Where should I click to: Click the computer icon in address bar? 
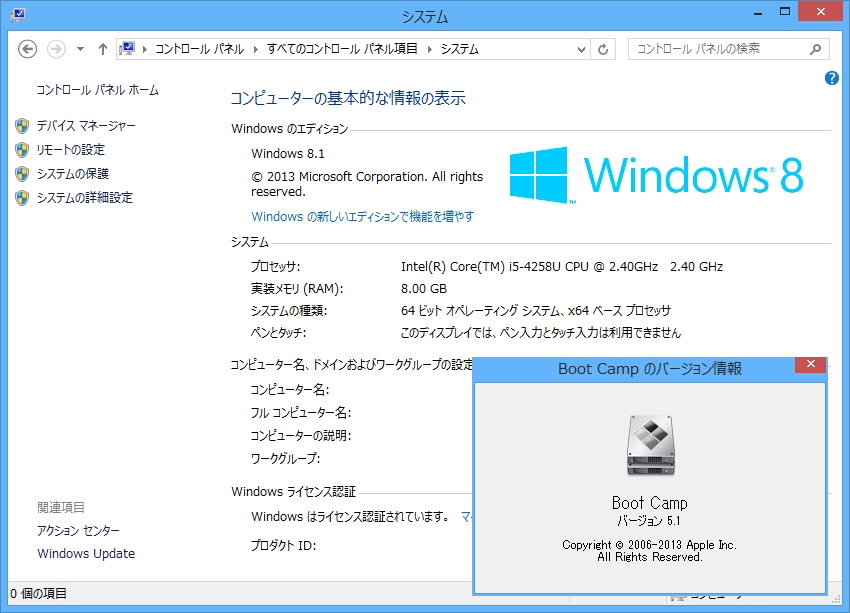127,49
